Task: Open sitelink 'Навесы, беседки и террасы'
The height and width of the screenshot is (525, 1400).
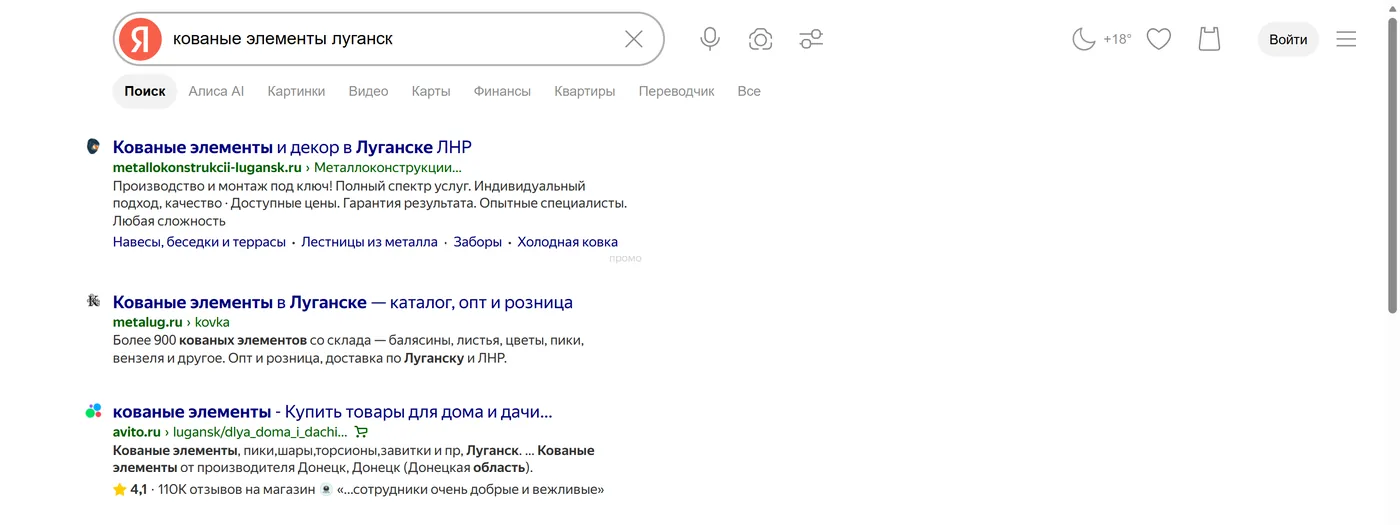Action: 199,242
